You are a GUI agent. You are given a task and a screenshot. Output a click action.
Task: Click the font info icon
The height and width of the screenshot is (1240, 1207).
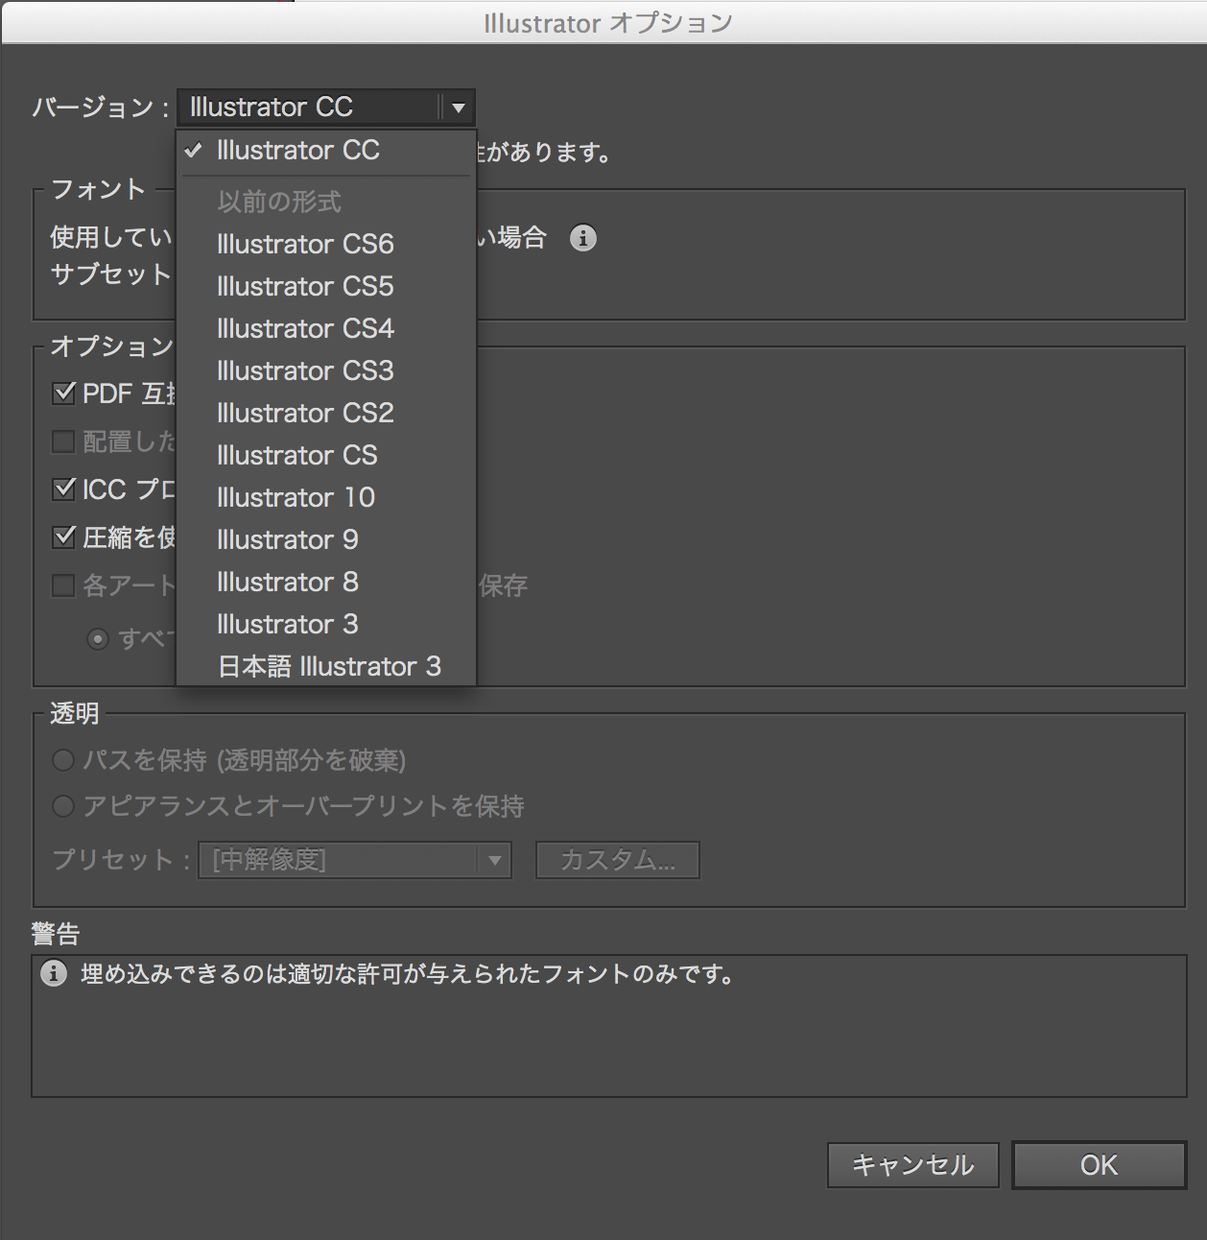click(x=583, y=238)
